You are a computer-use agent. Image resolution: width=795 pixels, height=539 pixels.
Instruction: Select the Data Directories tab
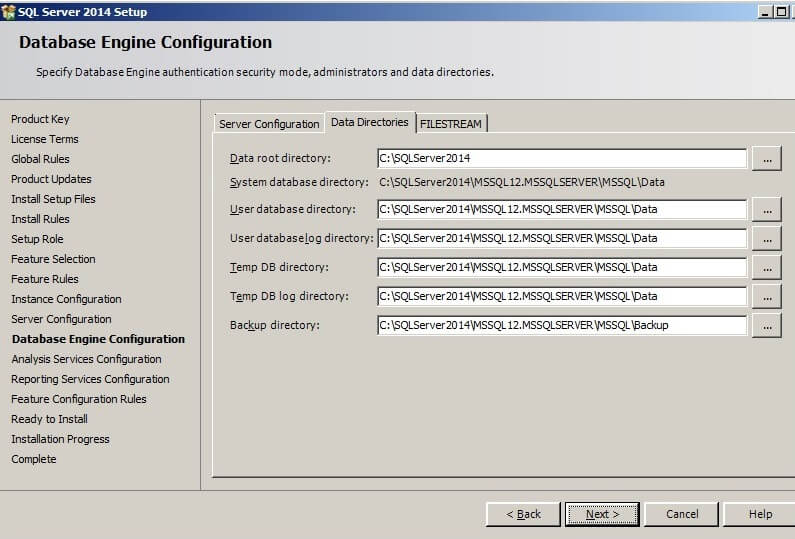click(369, 122)
